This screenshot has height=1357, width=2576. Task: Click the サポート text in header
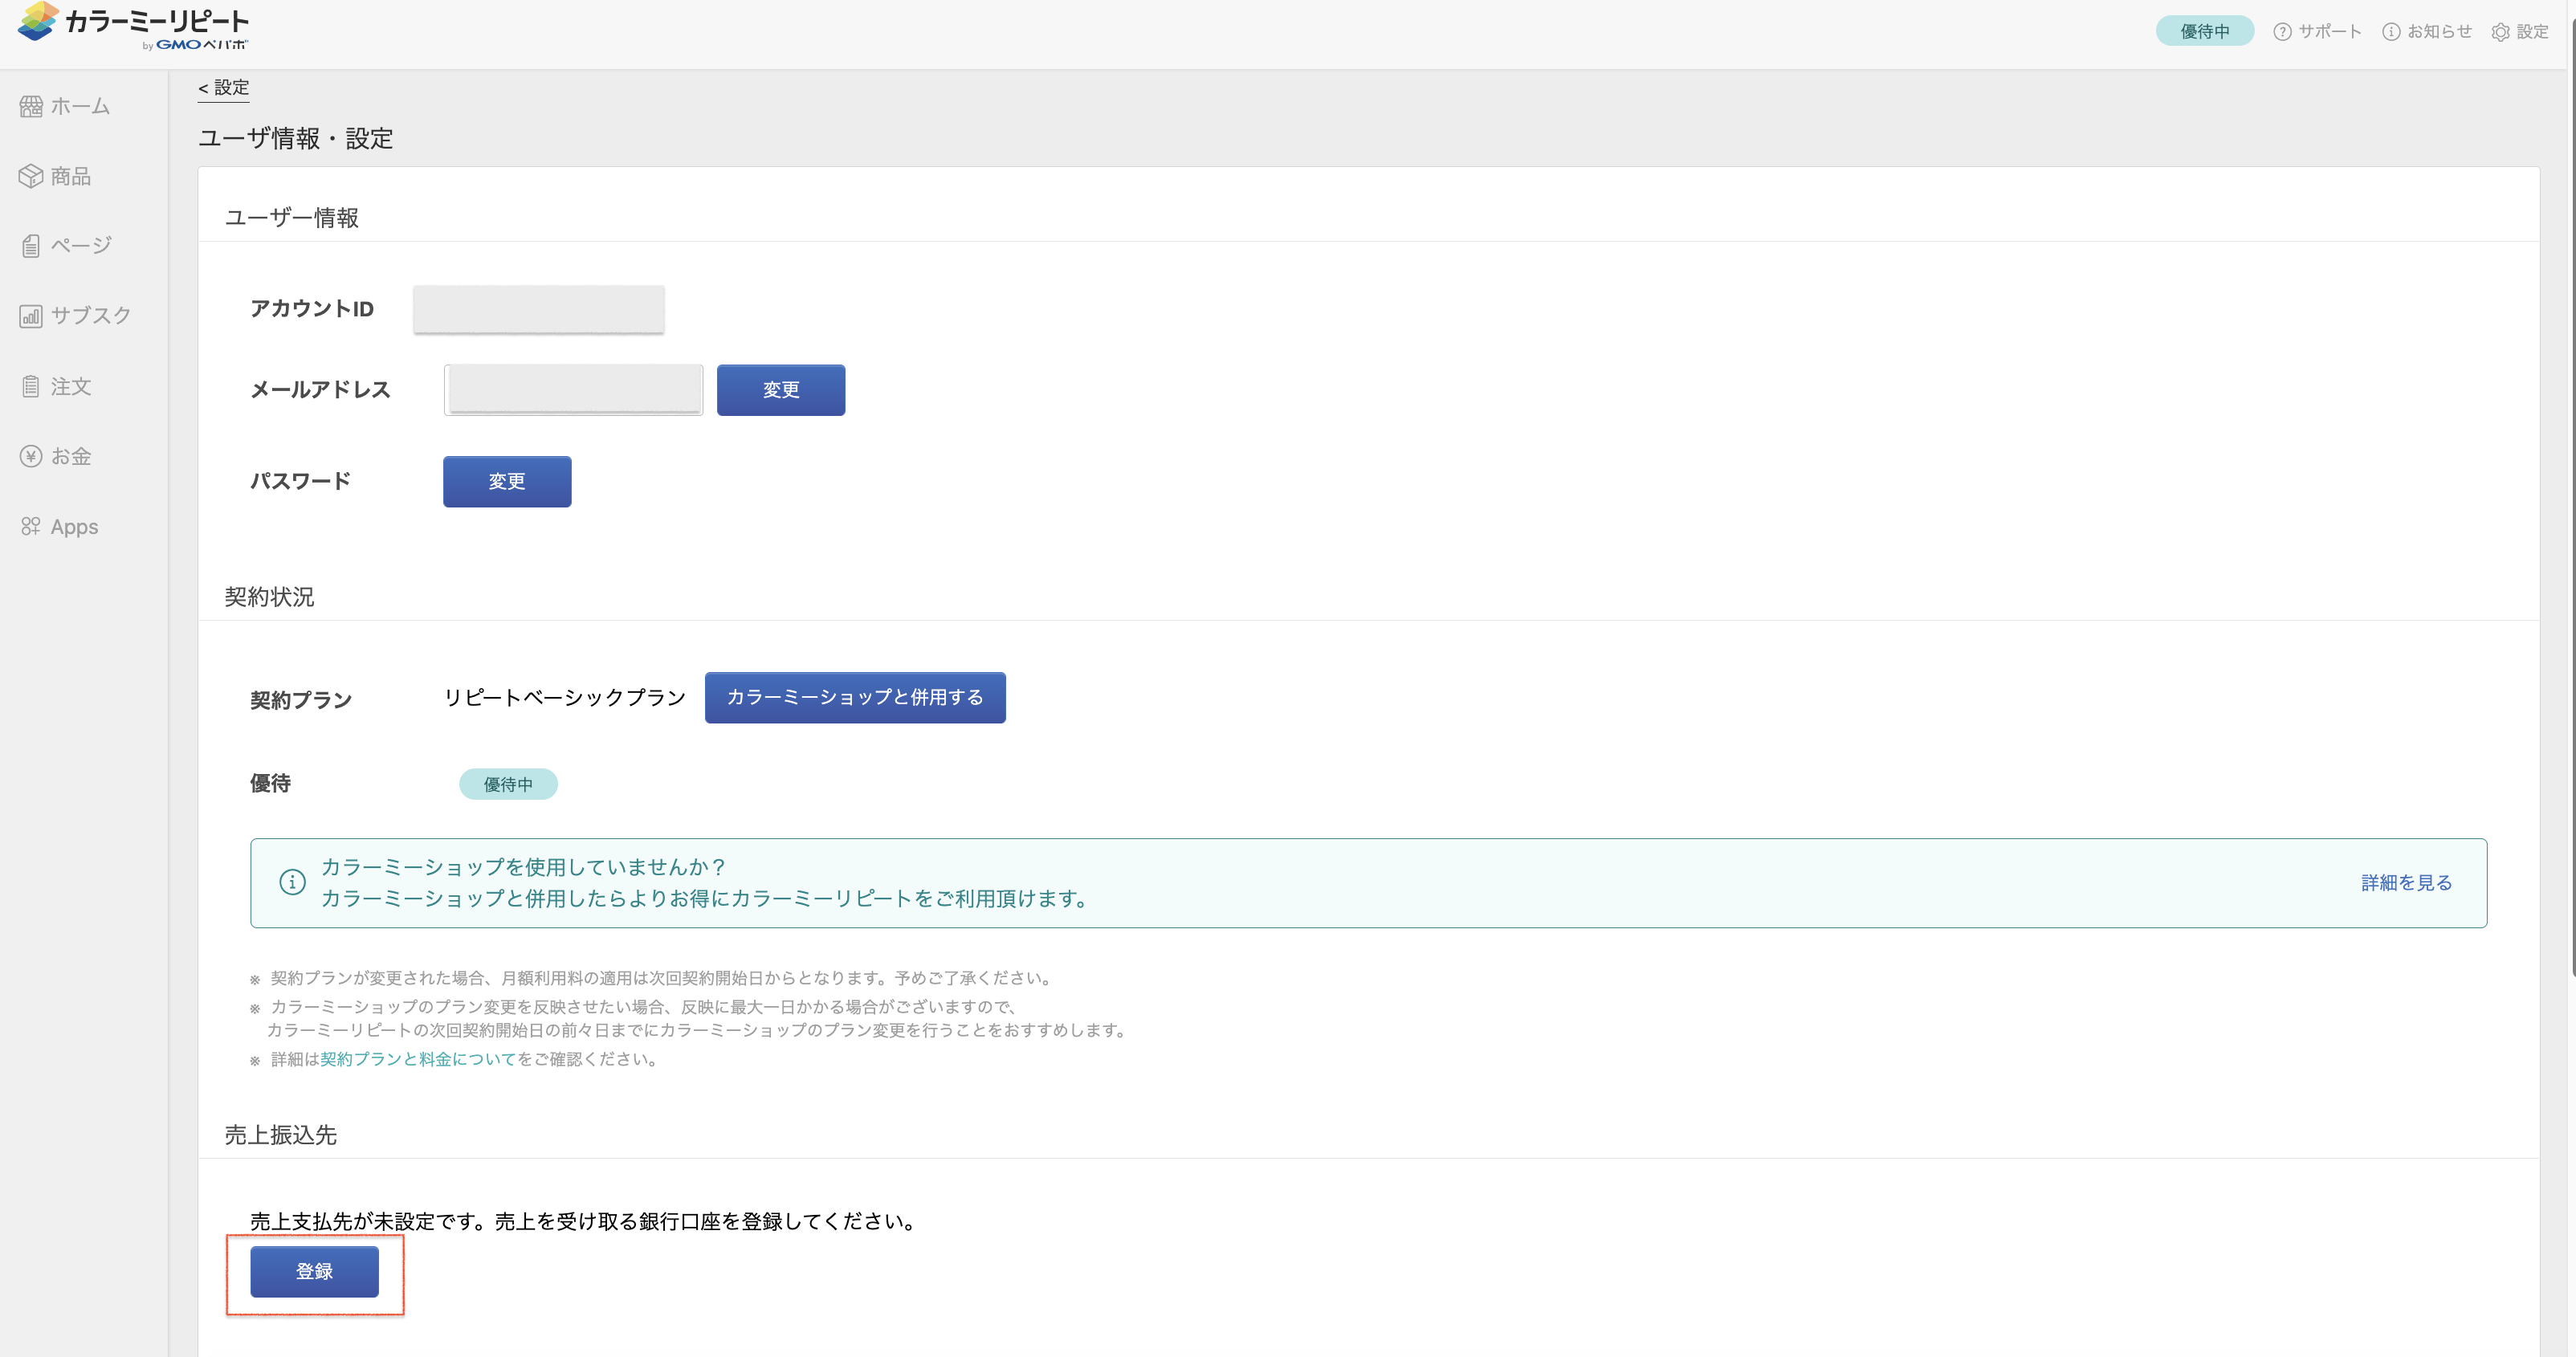click(x=2330, y=32)
